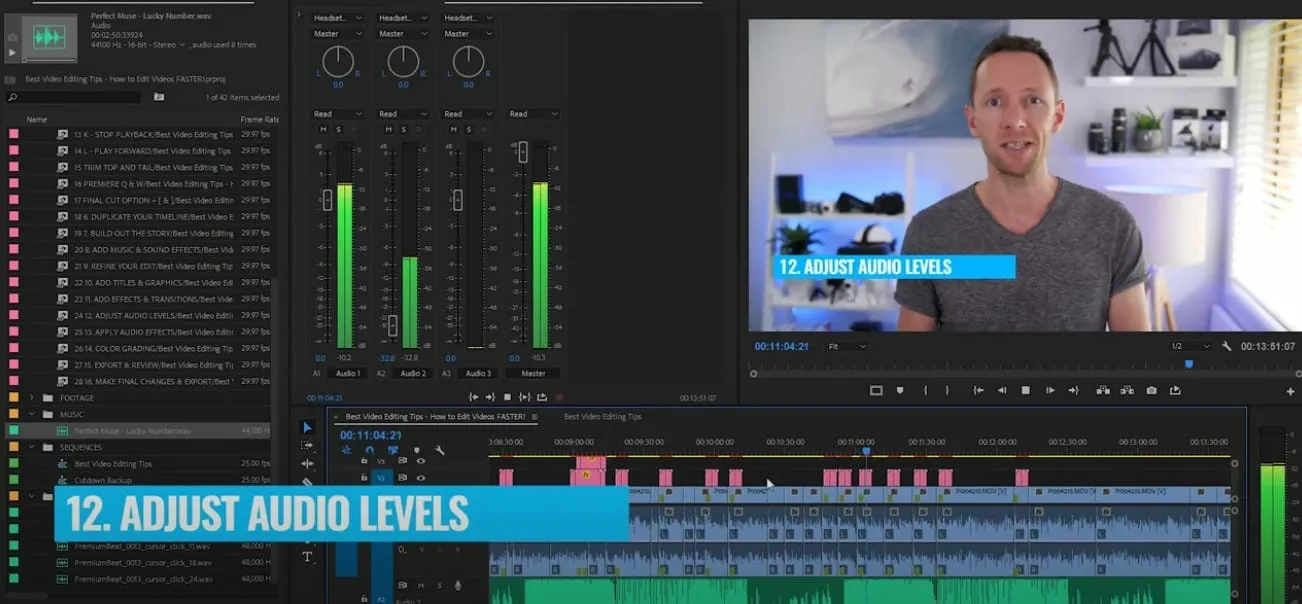1302x604 pixels.
Task: Open the Fit zoom level dropdown
Action: pos(847,346)
